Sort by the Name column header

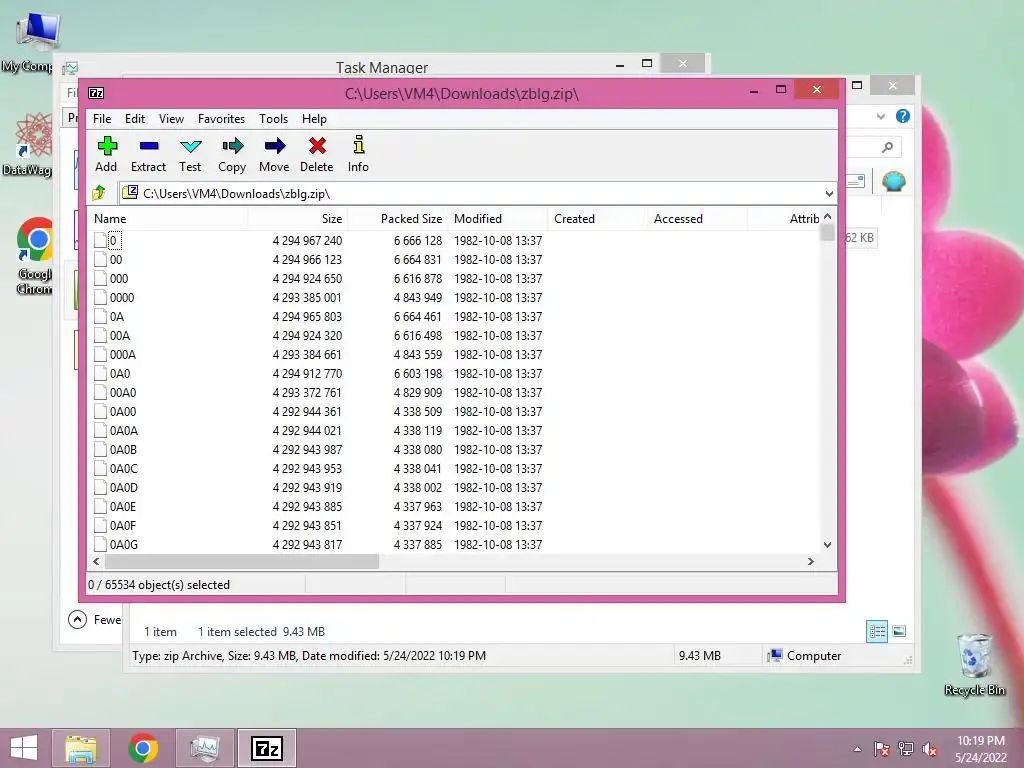pos(168,219)
